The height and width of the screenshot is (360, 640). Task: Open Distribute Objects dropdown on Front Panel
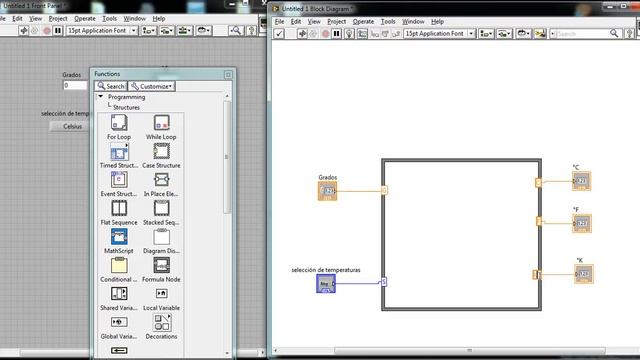[x=167, y=31]
